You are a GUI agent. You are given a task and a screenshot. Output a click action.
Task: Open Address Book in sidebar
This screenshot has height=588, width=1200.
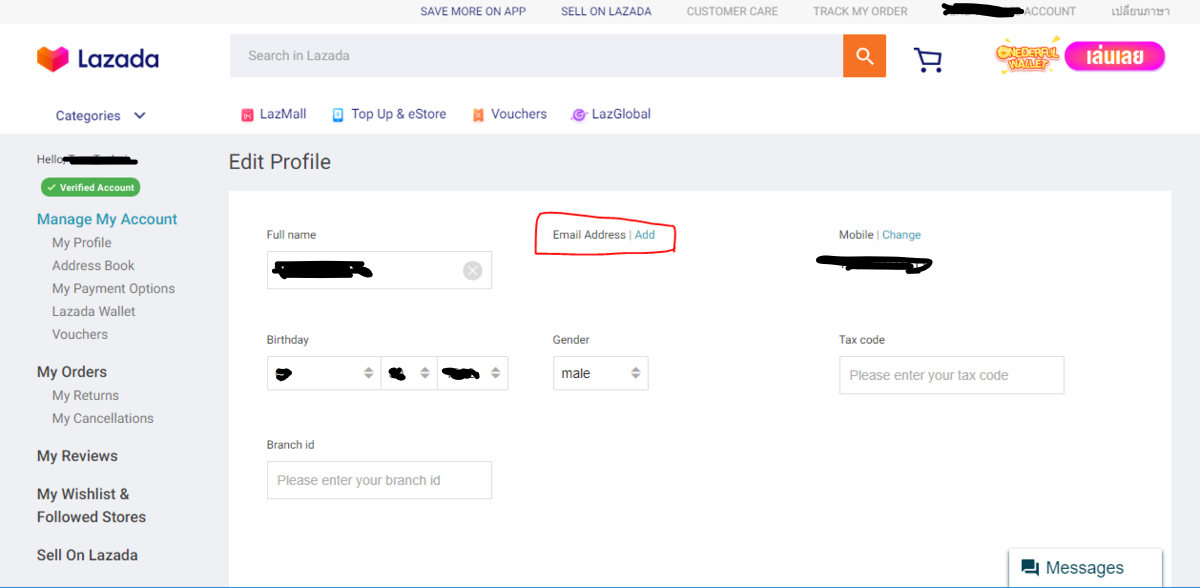93,266
